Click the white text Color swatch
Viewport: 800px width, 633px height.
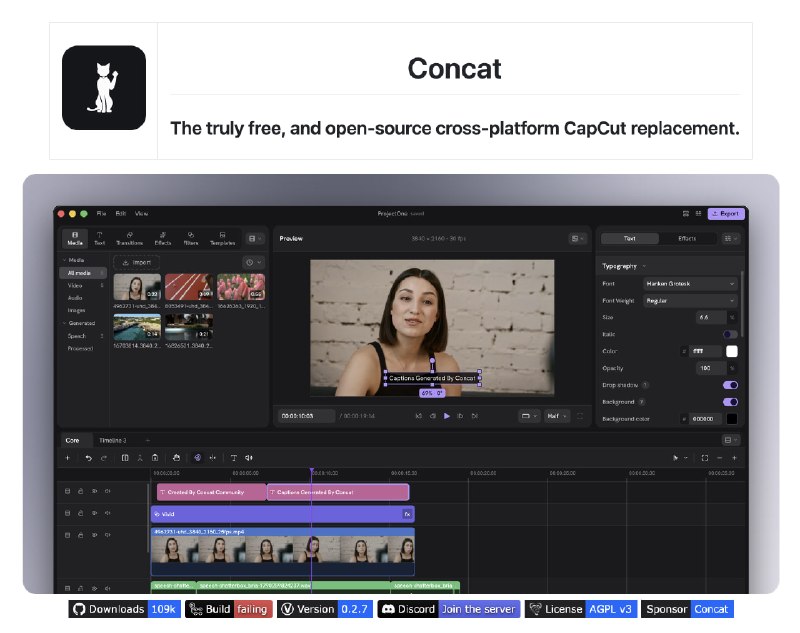pyautogui.click(x=732, y=351)
